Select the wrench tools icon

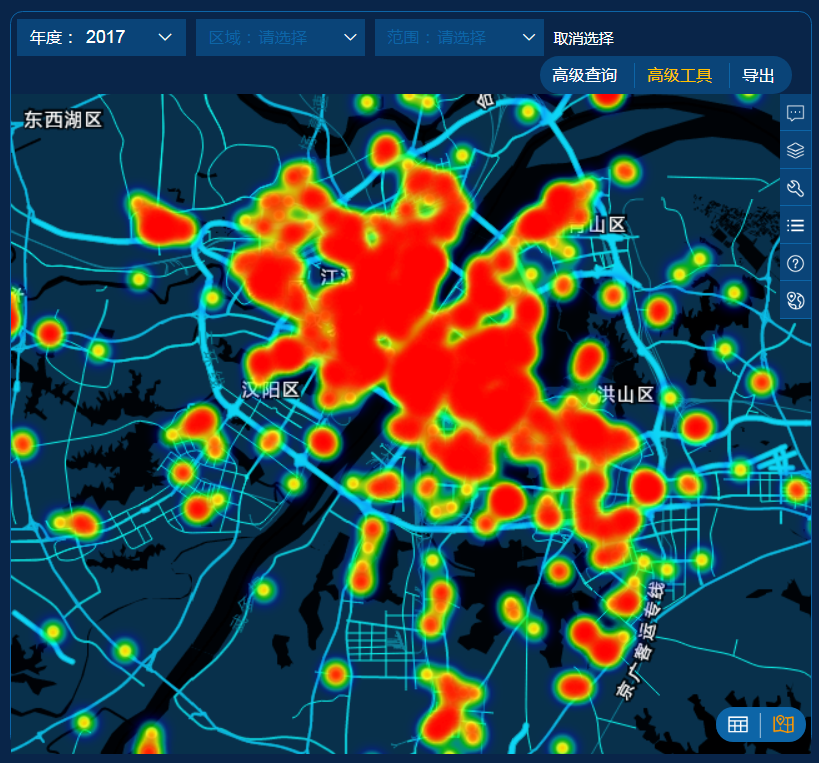coord(795,188)
